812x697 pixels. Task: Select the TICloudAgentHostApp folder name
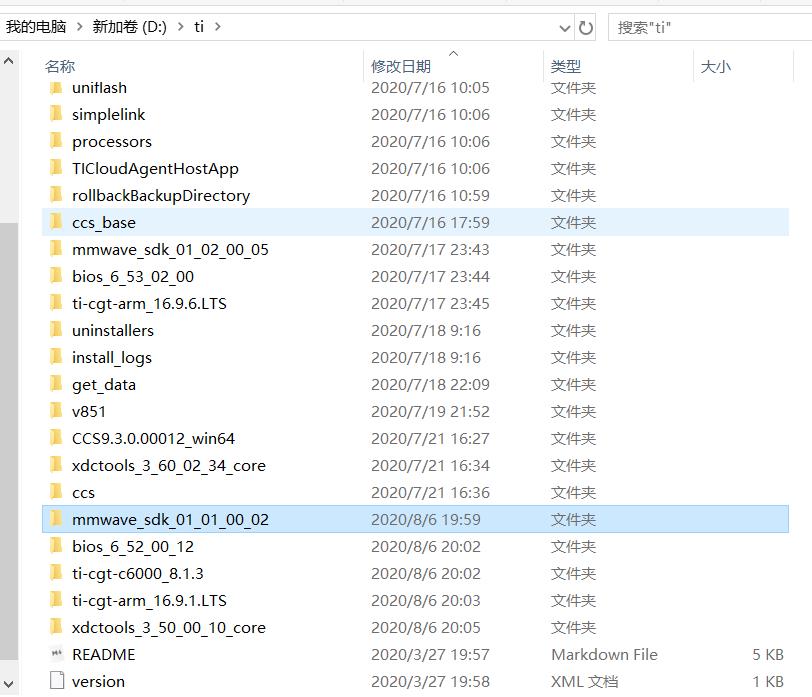155,168
